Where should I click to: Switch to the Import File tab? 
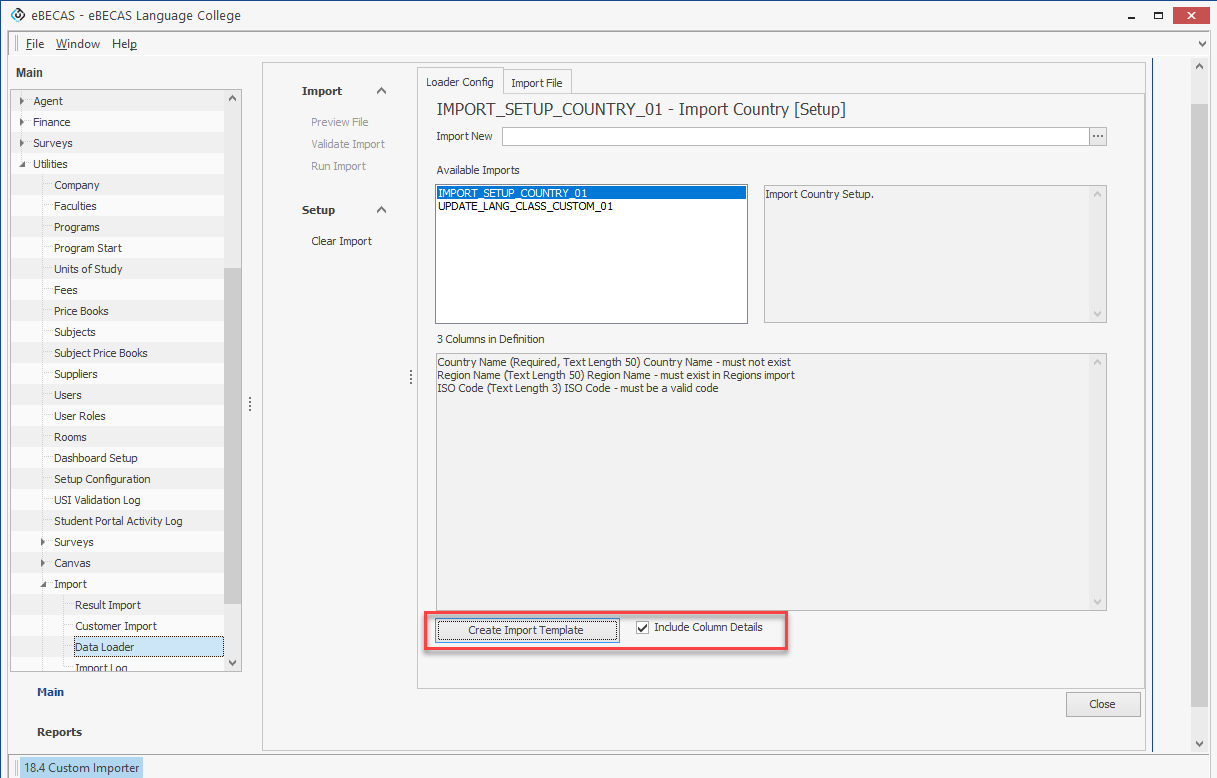point(536,83)
